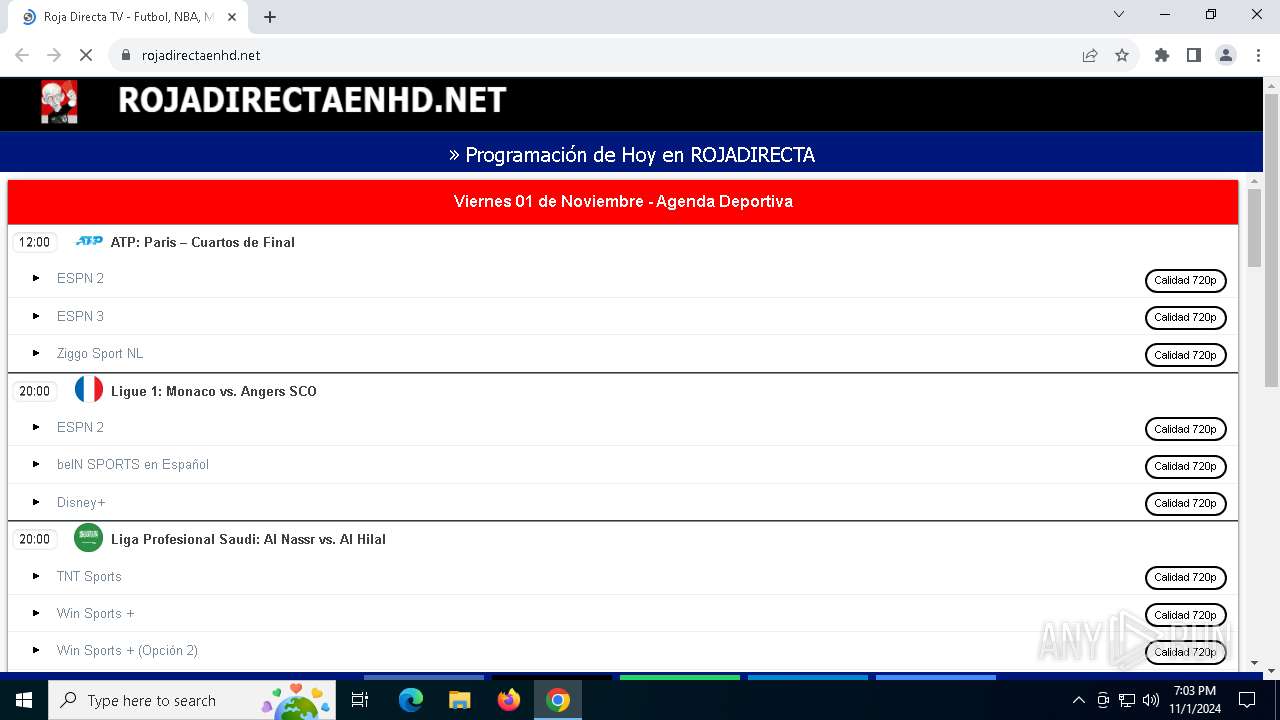The image size is (1280, 720).
Task: Click the inner agenda scrollbar thumb
Action: (x=1255, y=228)
